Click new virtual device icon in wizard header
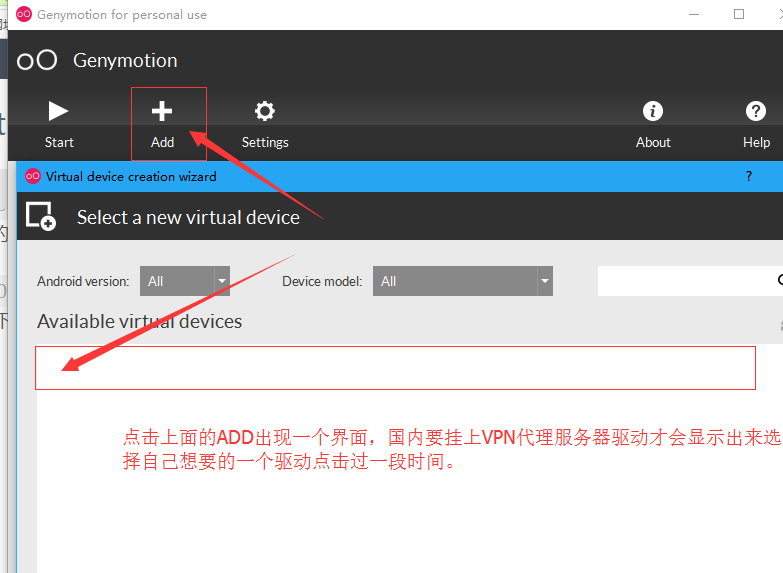 pyautogui.click(x=40, y=216)
